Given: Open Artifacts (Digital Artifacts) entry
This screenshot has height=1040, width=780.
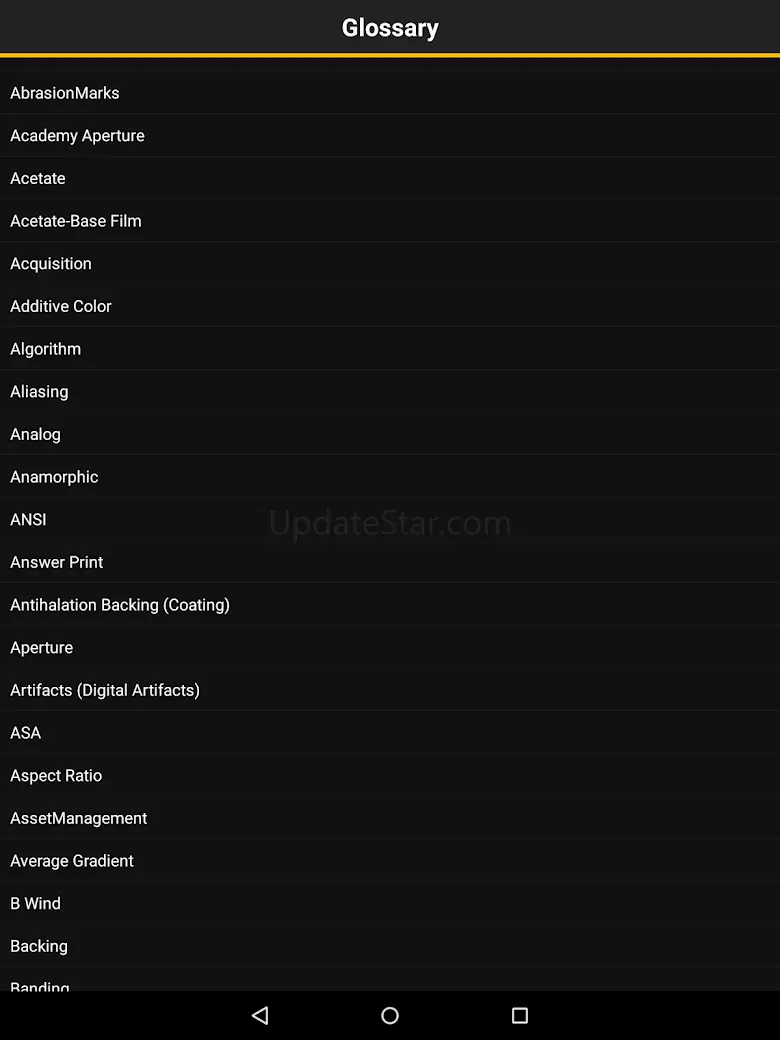Looking at the screenshot, I should [390, 690].
